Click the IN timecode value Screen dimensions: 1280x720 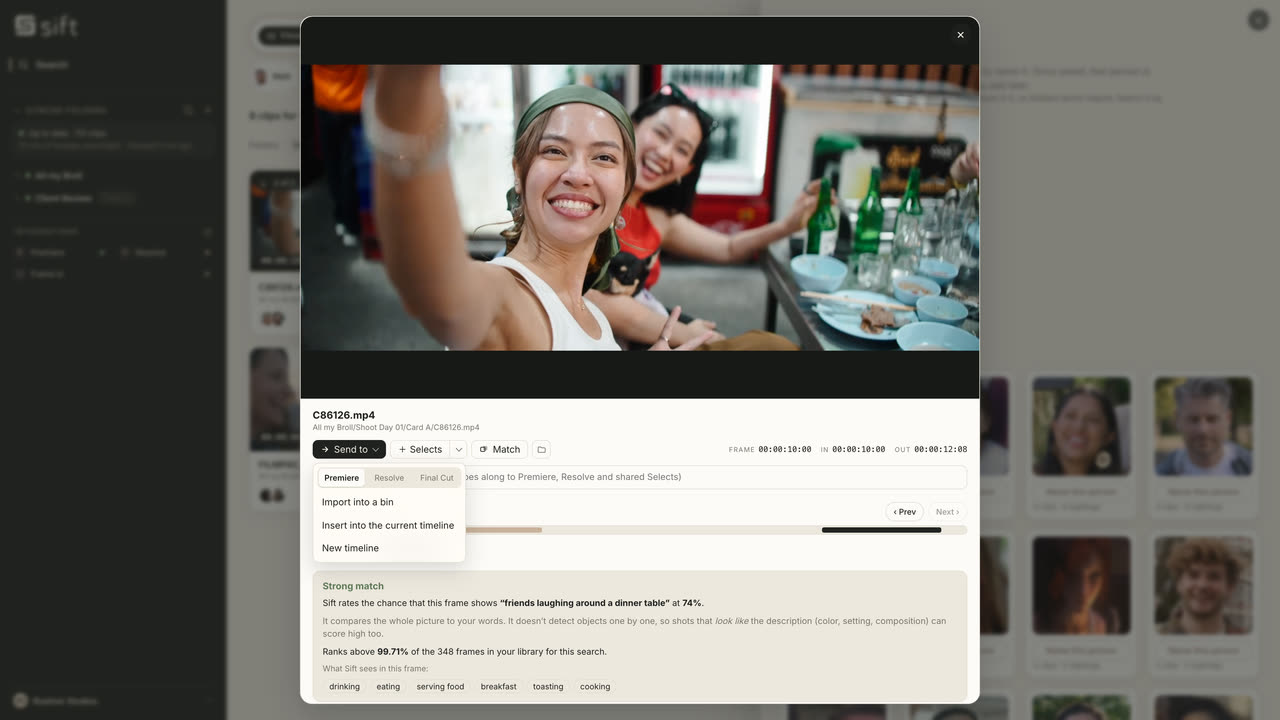pos(858,450)
